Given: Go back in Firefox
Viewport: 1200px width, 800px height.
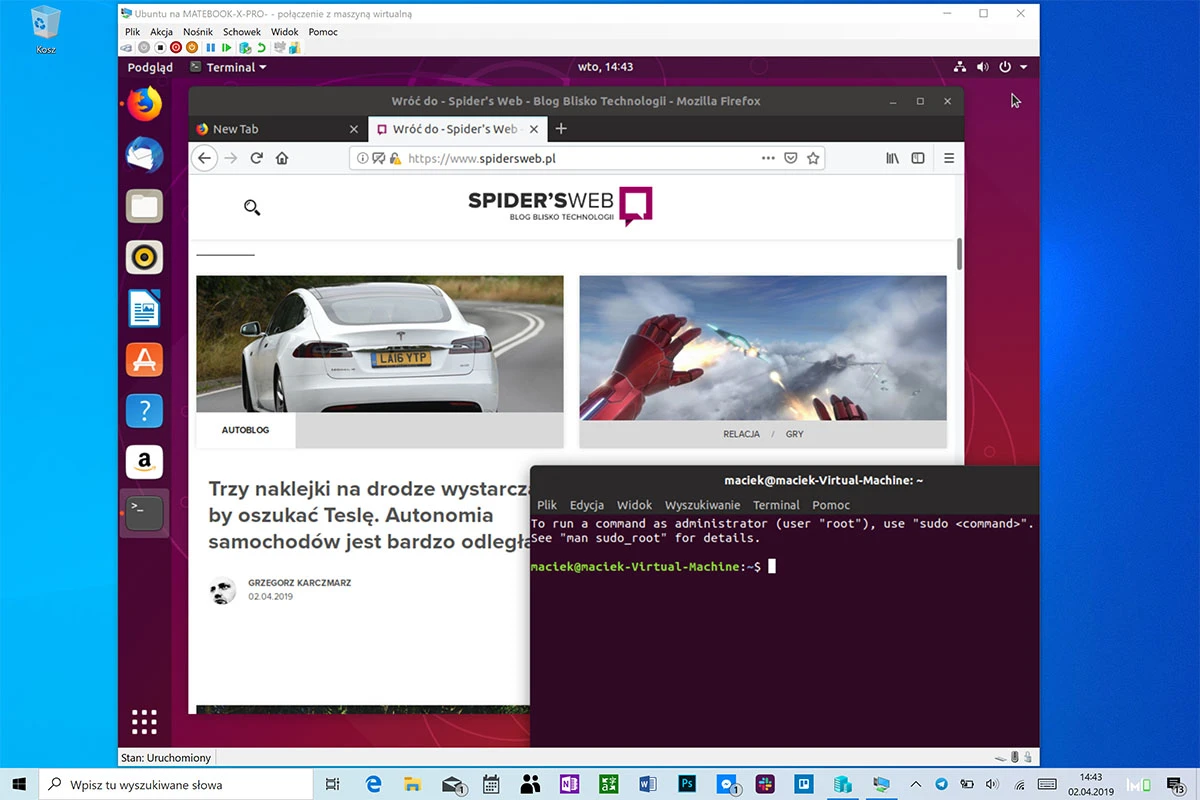Looking at the screenshot, I should click(x=204, y=158).
